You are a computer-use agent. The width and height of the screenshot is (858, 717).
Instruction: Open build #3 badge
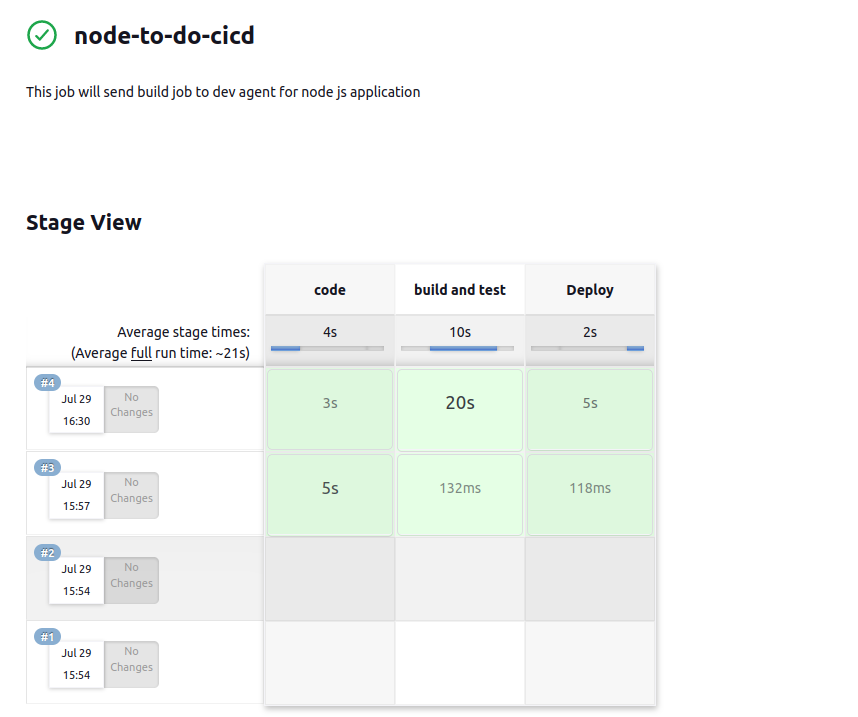(x=48, y=467)
